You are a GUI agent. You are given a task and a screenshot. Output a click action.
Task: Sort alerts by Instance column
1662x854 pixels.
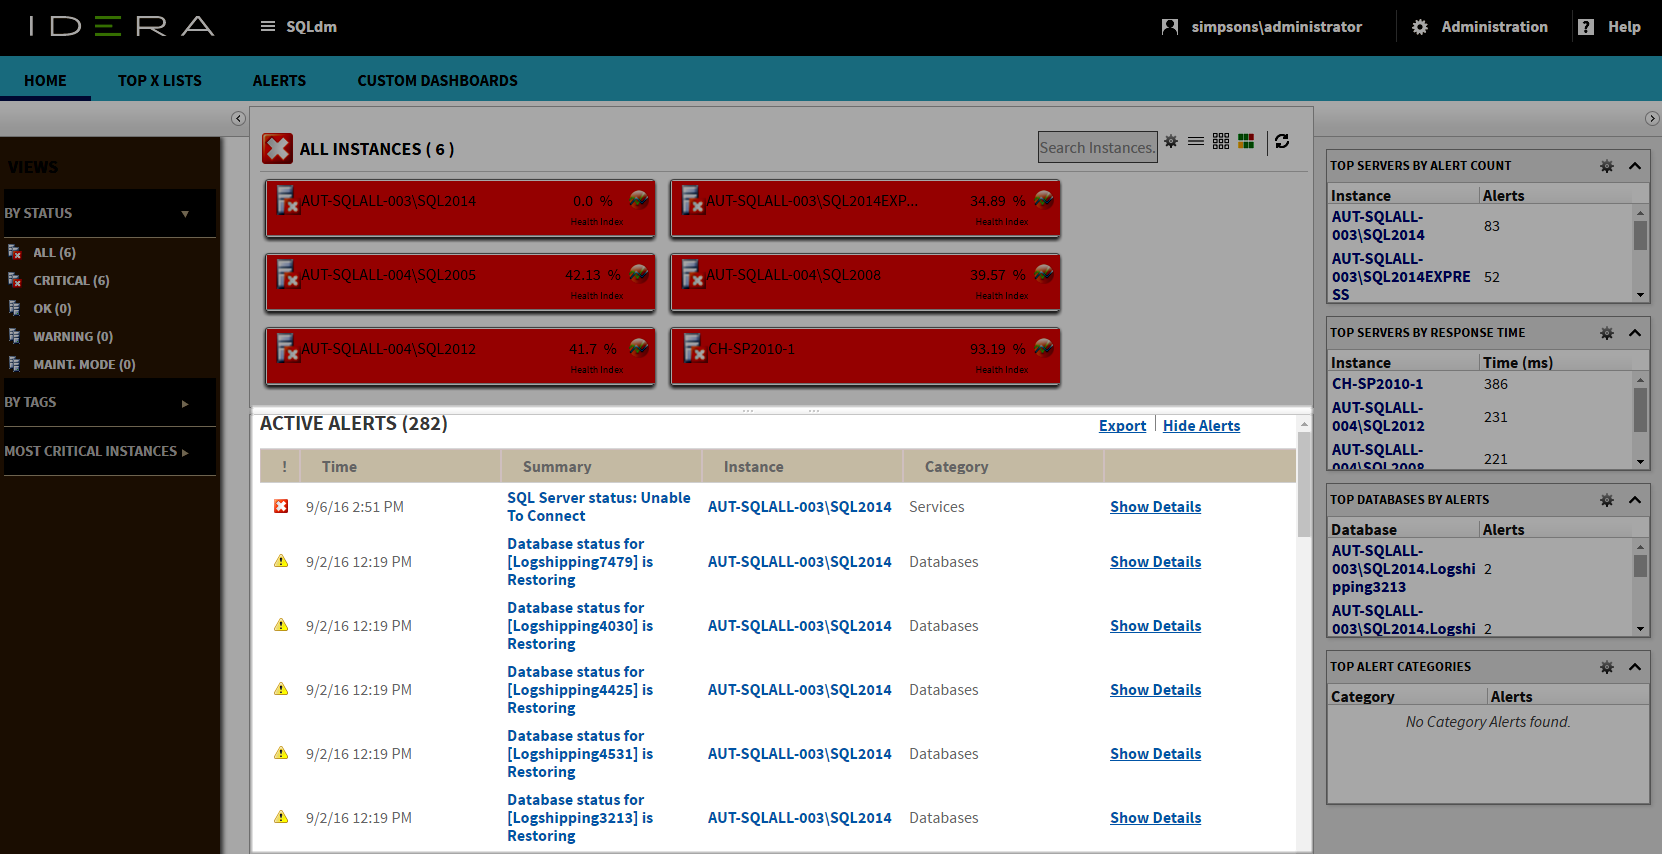pyautogui.click(x=753, y=467)
